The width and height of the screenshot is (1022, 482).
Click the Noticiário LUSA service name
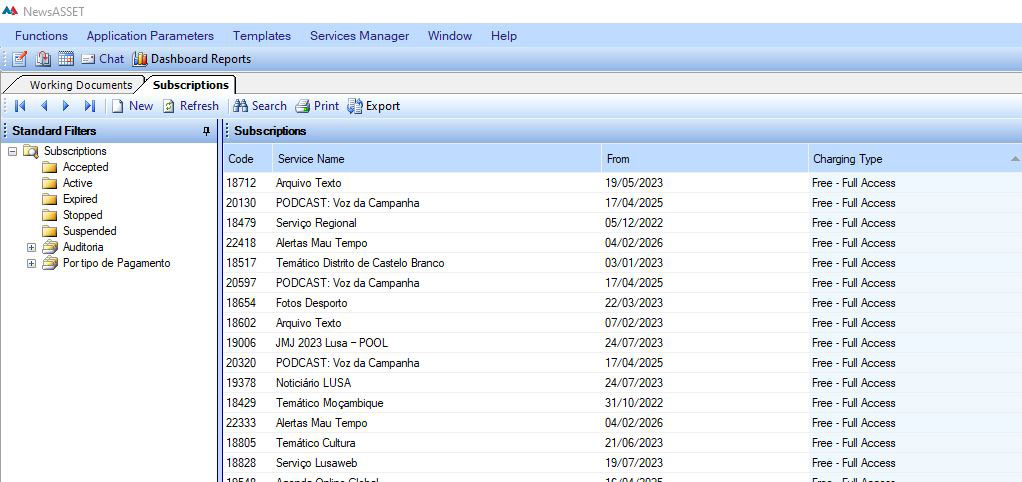pyautogui.click(x=314, y=383)
